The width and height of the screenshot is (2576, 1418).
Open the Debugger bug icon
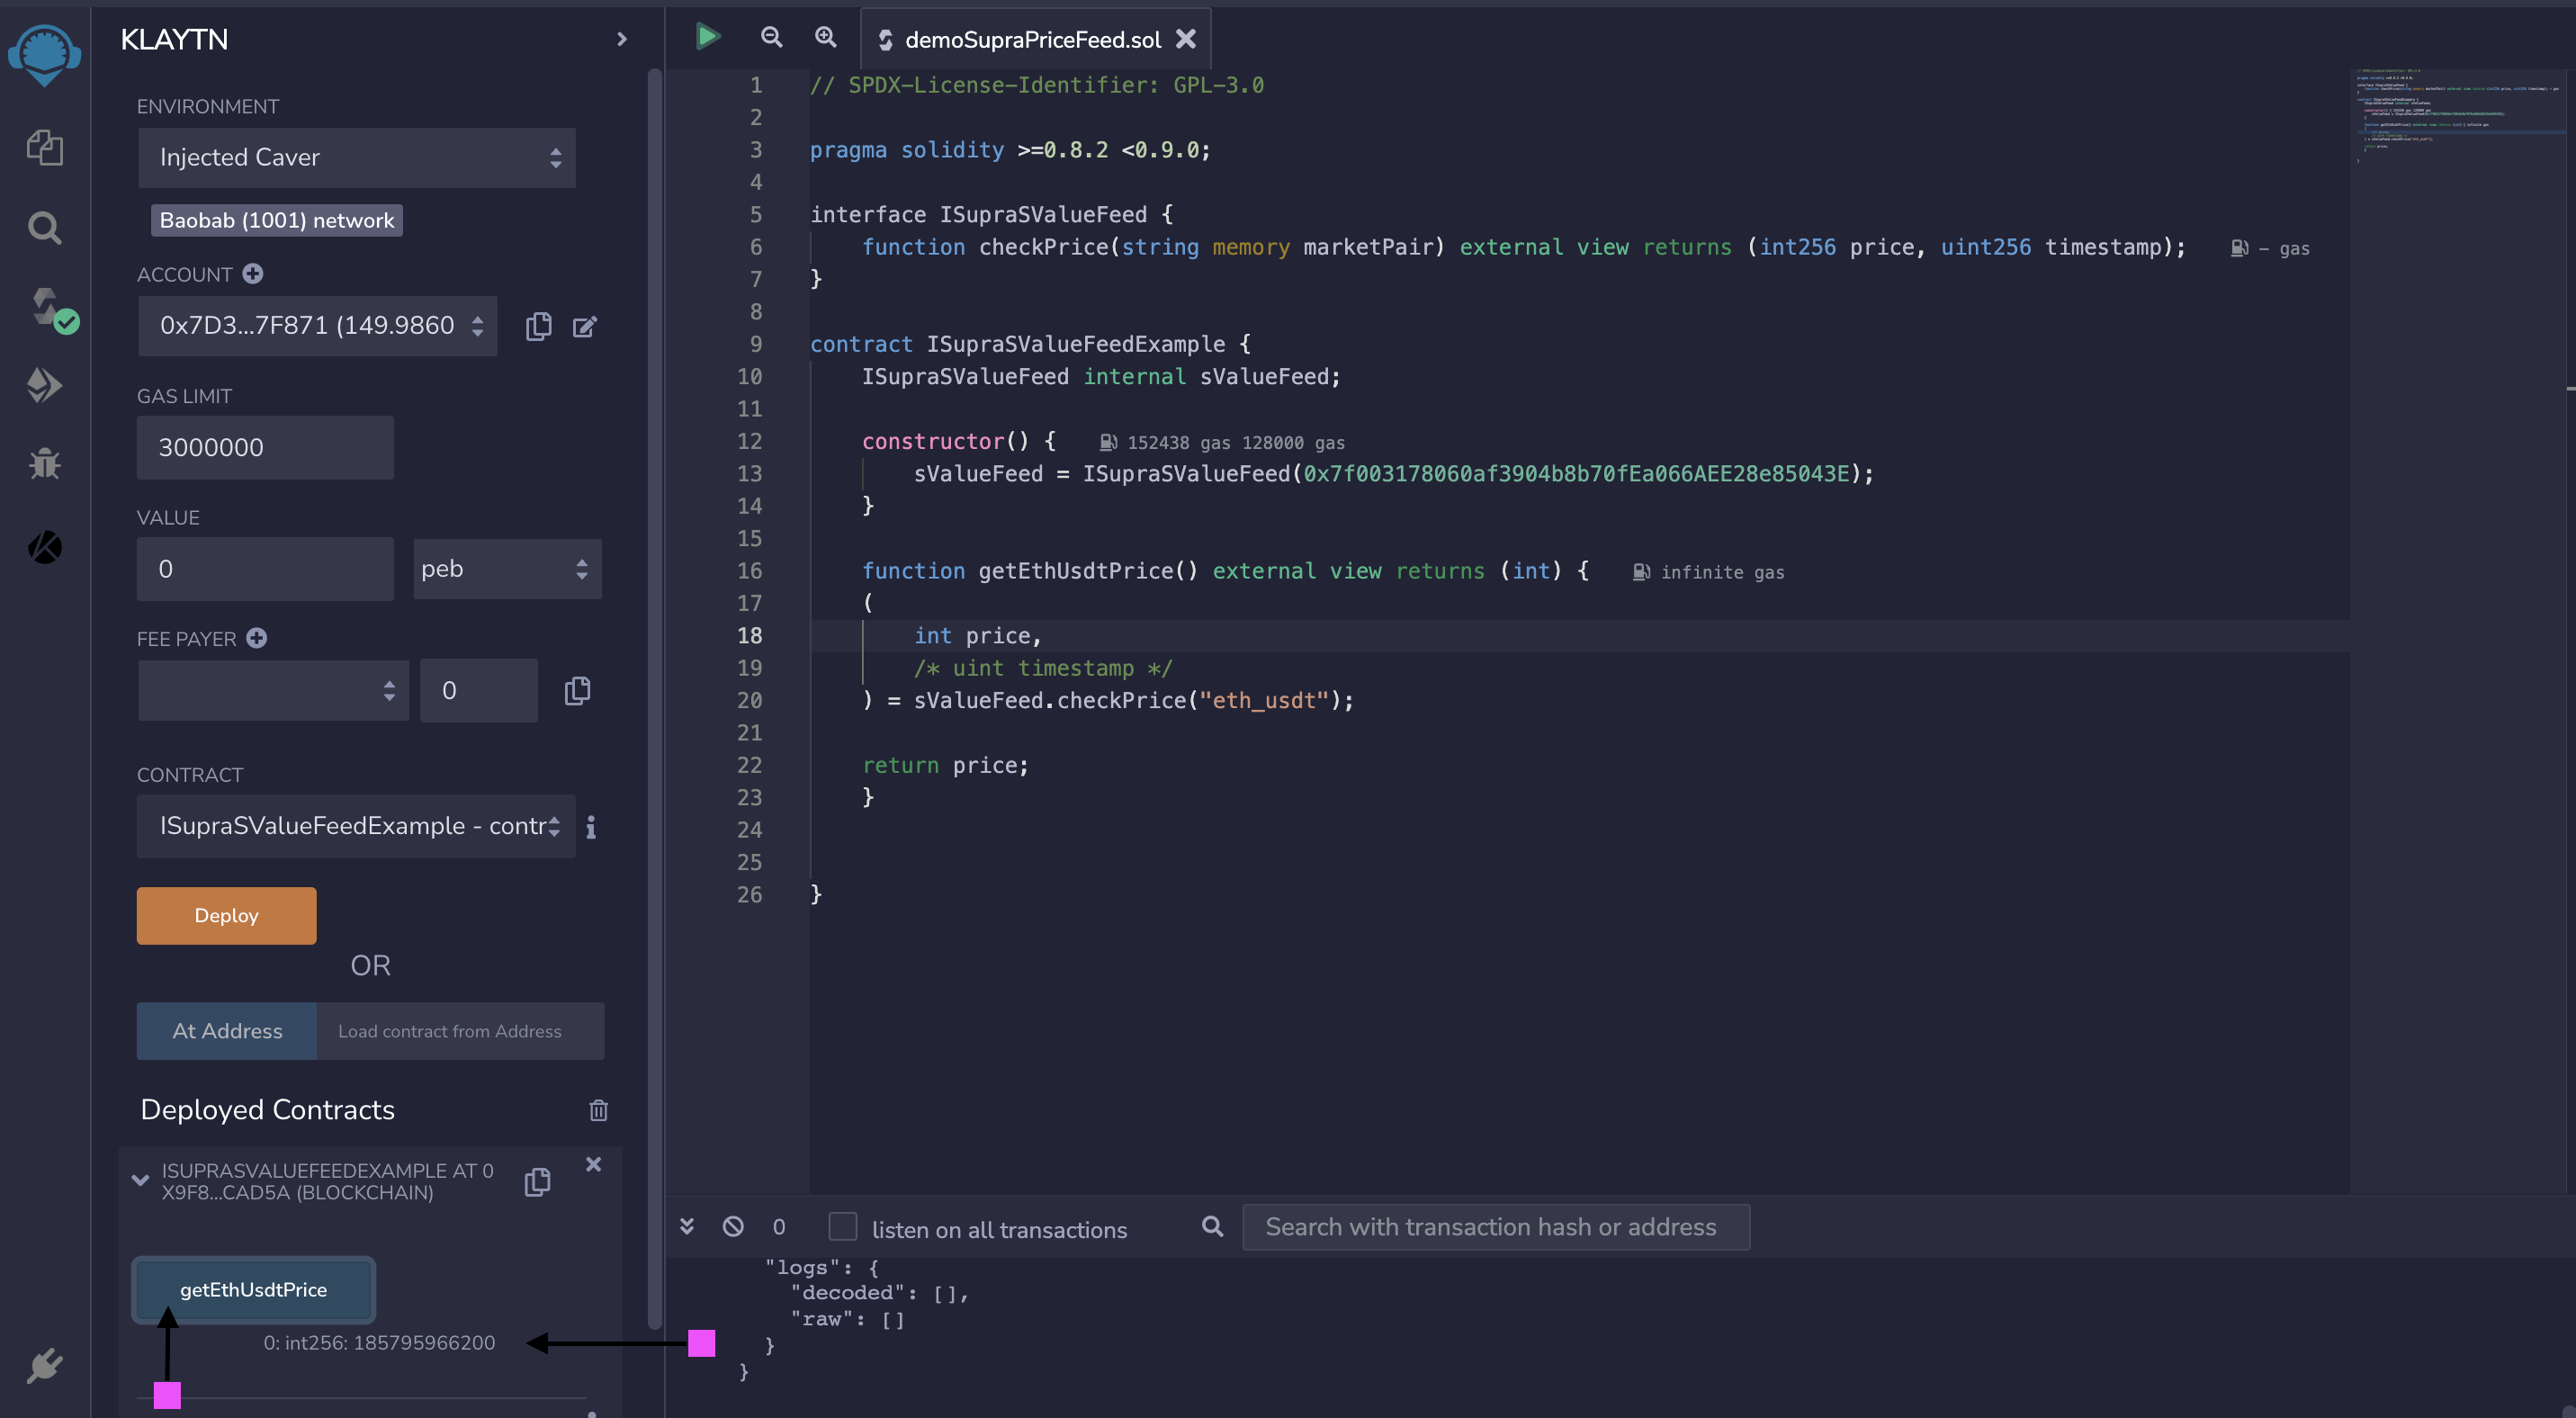pos(44,463)
